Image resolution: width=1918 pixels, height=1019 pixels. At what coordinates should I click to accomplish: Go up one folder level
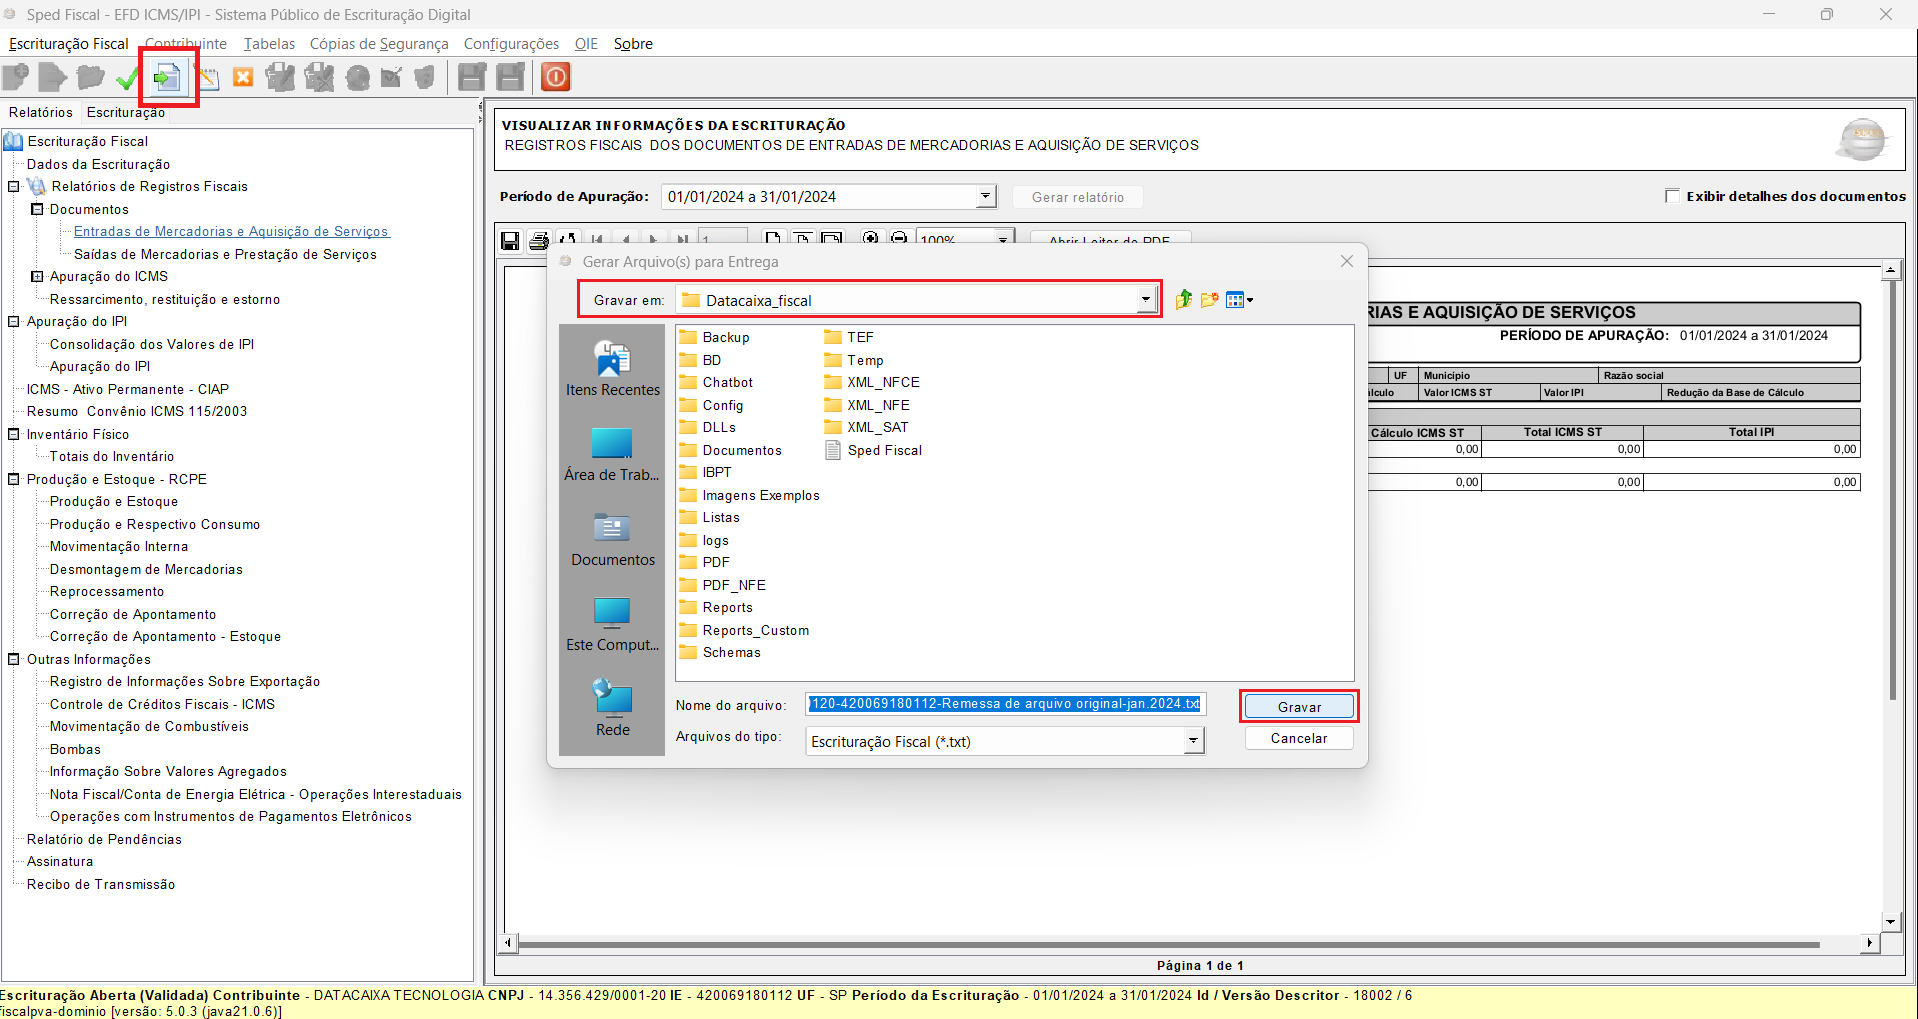[1183, 299]
